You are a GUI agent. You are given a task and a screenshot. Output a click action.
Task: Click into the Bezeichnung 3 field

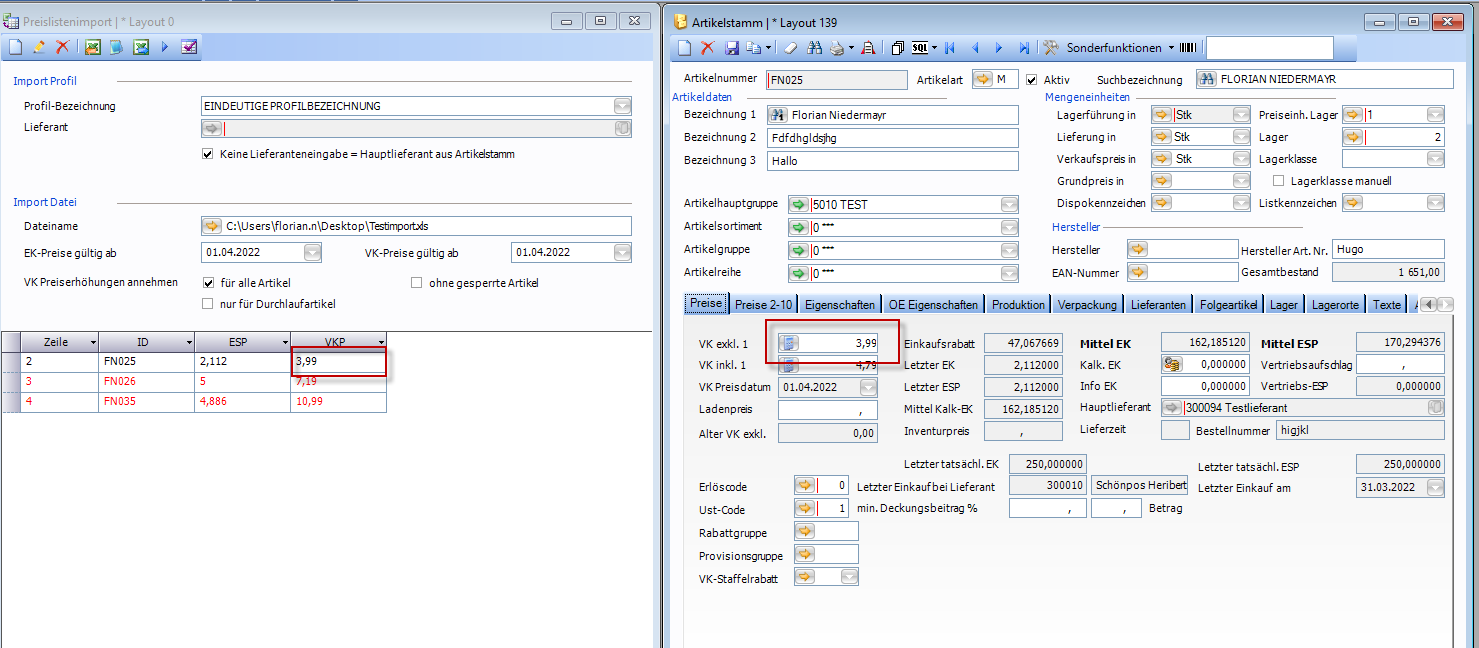892,161
